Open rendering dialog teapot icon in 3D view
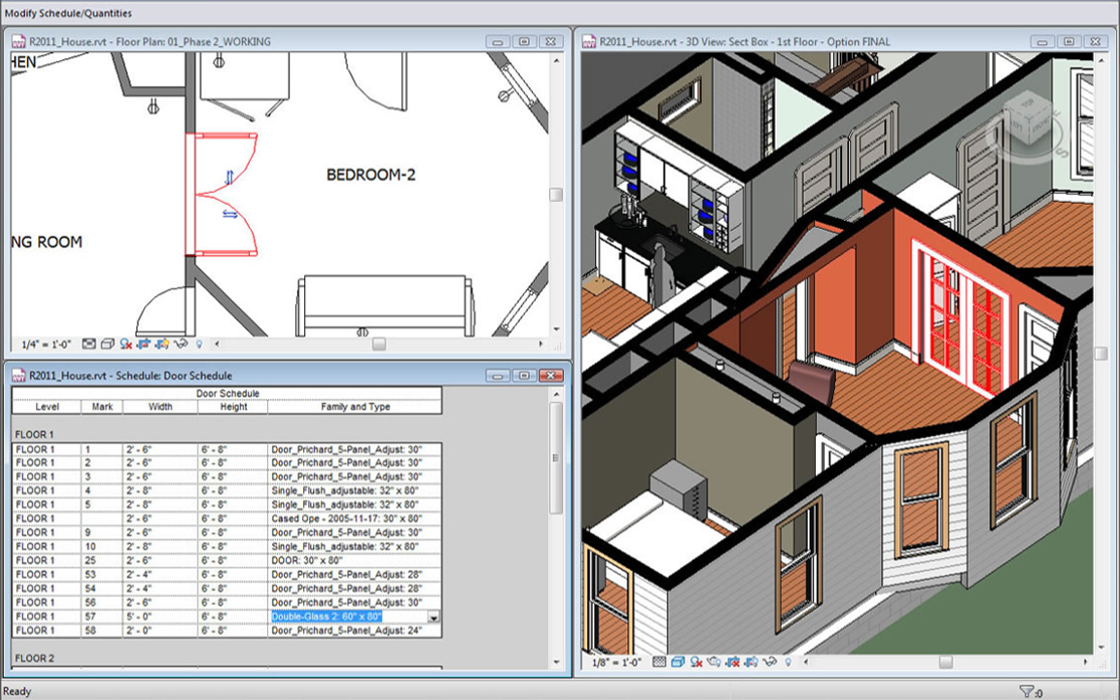The width and height of the screenshot is (1120, 700). [714, 661]
